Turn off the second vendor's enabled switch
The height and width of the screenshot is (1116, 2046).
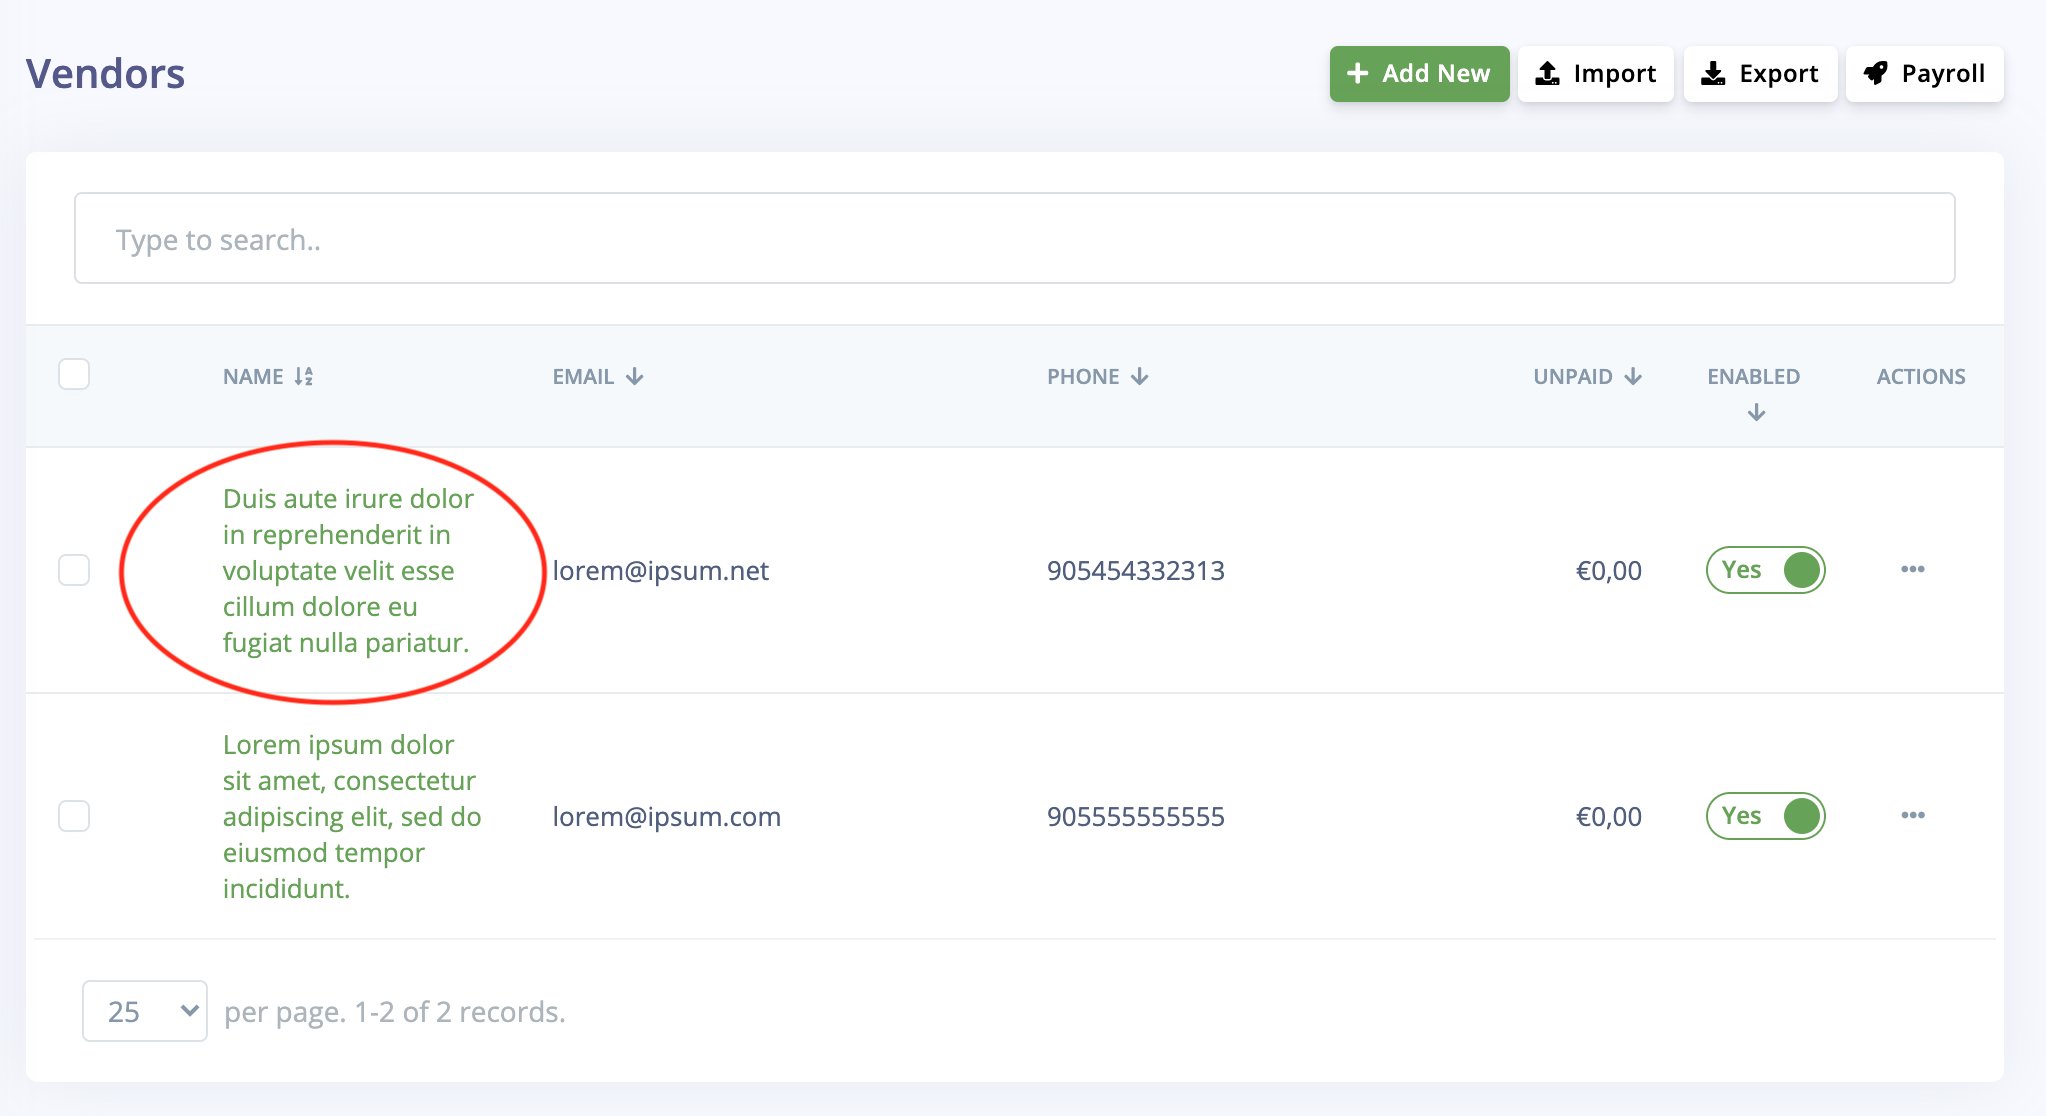click(x=1765, y=816)
